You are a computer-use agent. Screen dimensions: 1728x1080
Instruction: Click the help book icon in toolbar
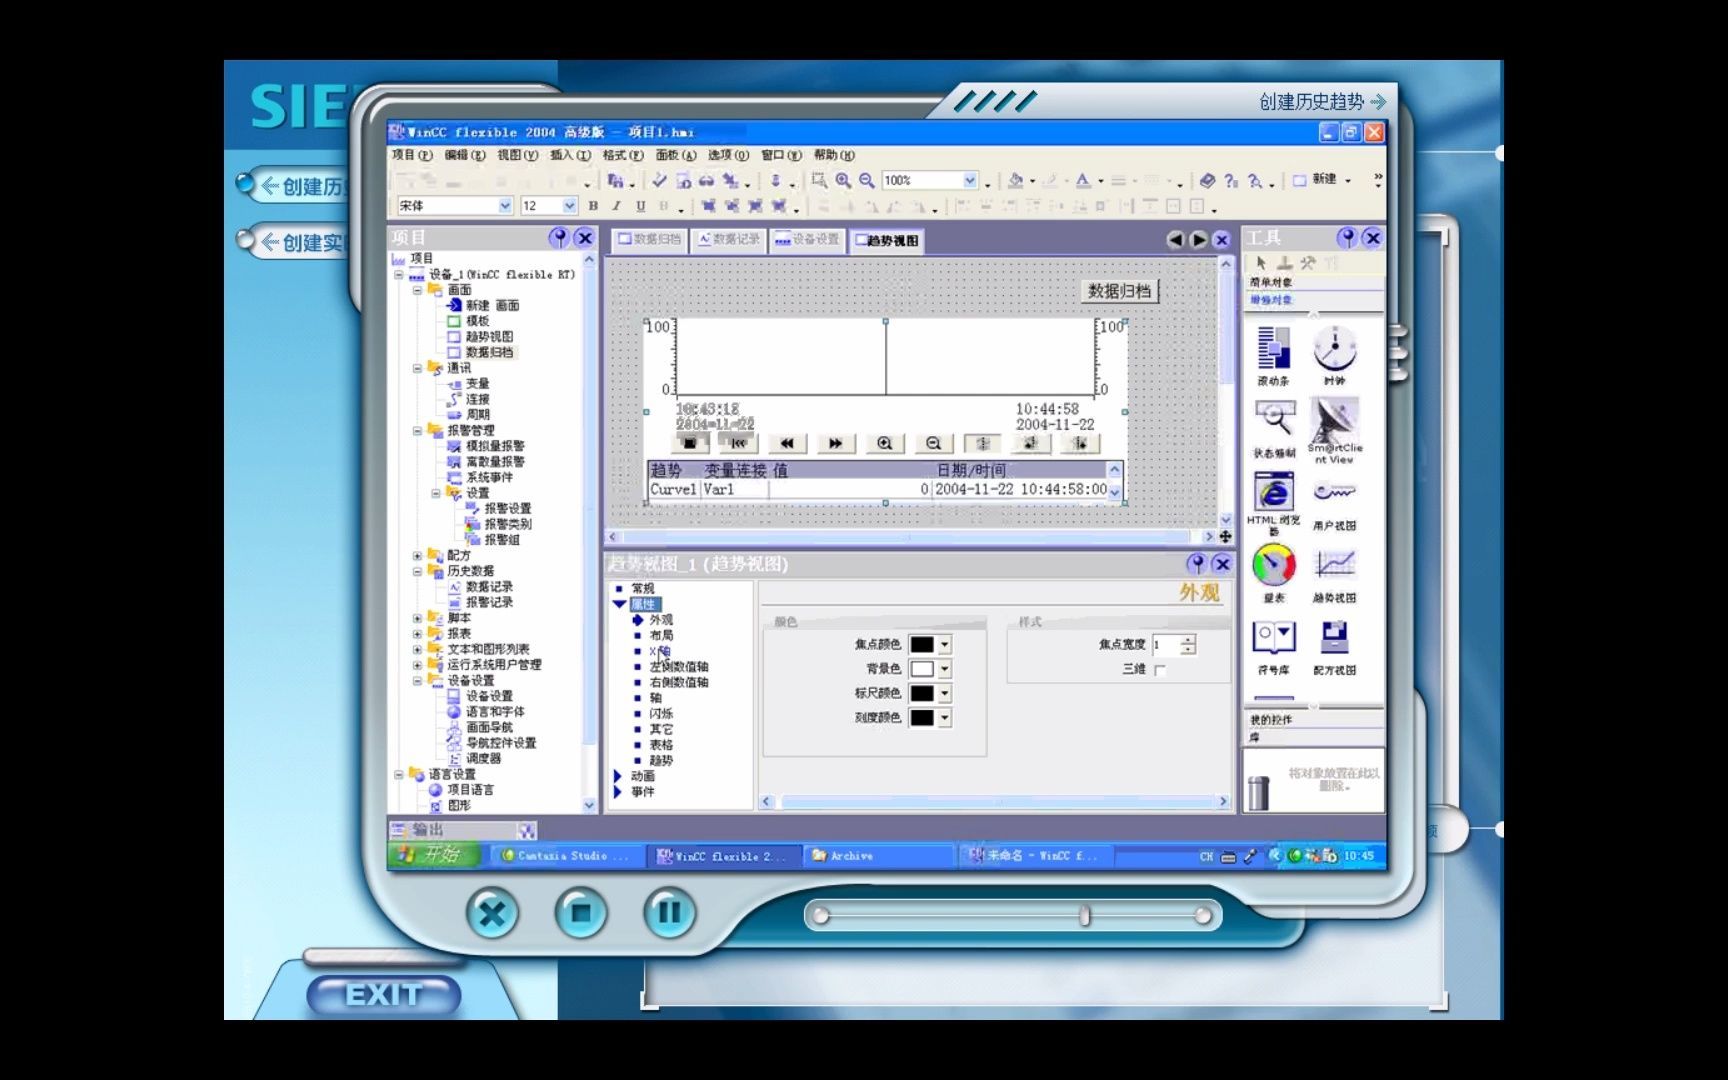pos(1207,180)
